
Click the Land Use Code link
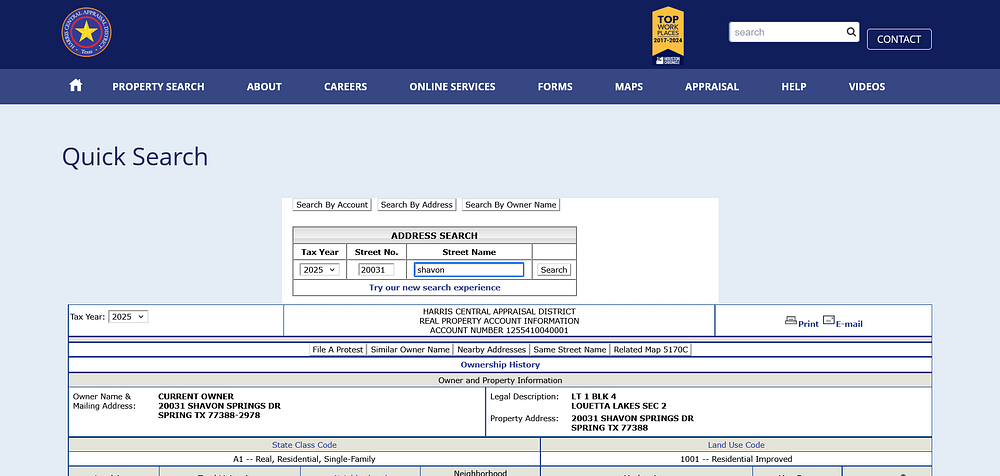coord(736,445)
